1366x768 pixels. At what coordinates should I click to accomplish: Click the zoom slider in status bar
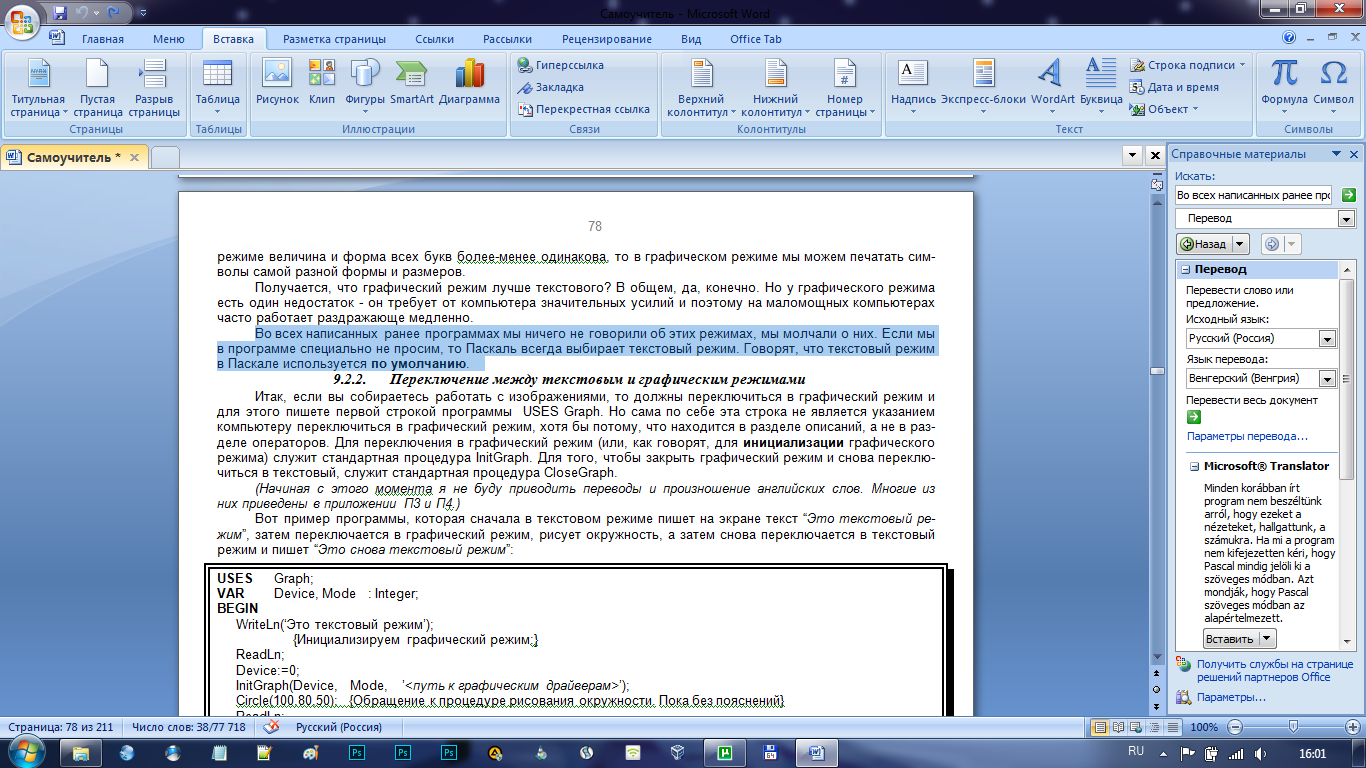coord(1293,727)
